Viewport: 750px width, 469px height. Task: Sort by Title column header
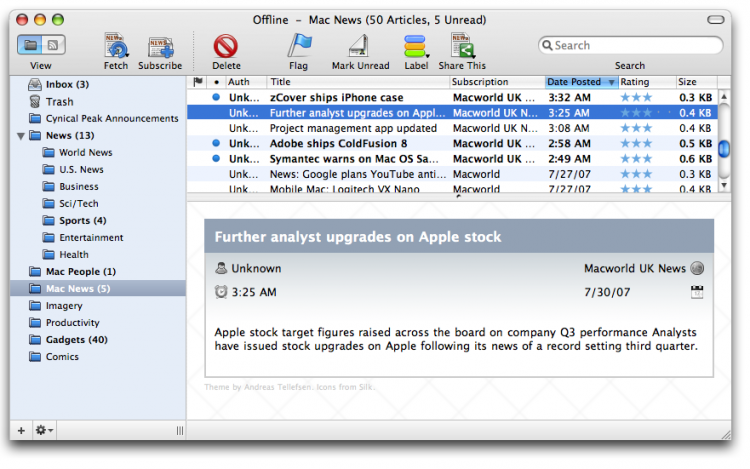pyautogui.click(x=358, y=82)
